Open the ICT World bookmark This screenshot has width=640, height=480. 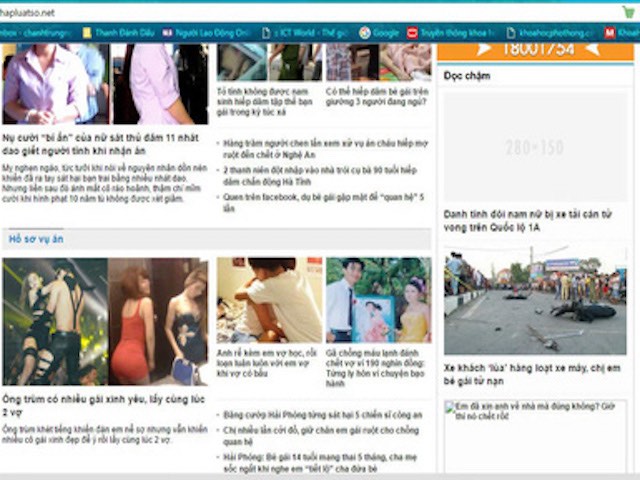pos(302,33)
